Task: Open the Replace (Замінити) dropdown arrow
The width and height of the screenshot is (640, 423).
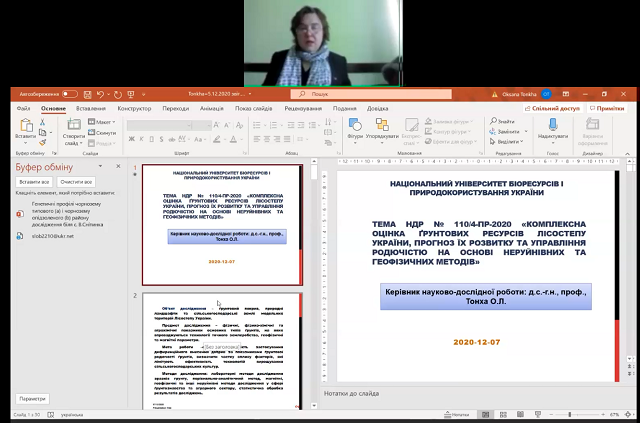Action: [524, 131]
